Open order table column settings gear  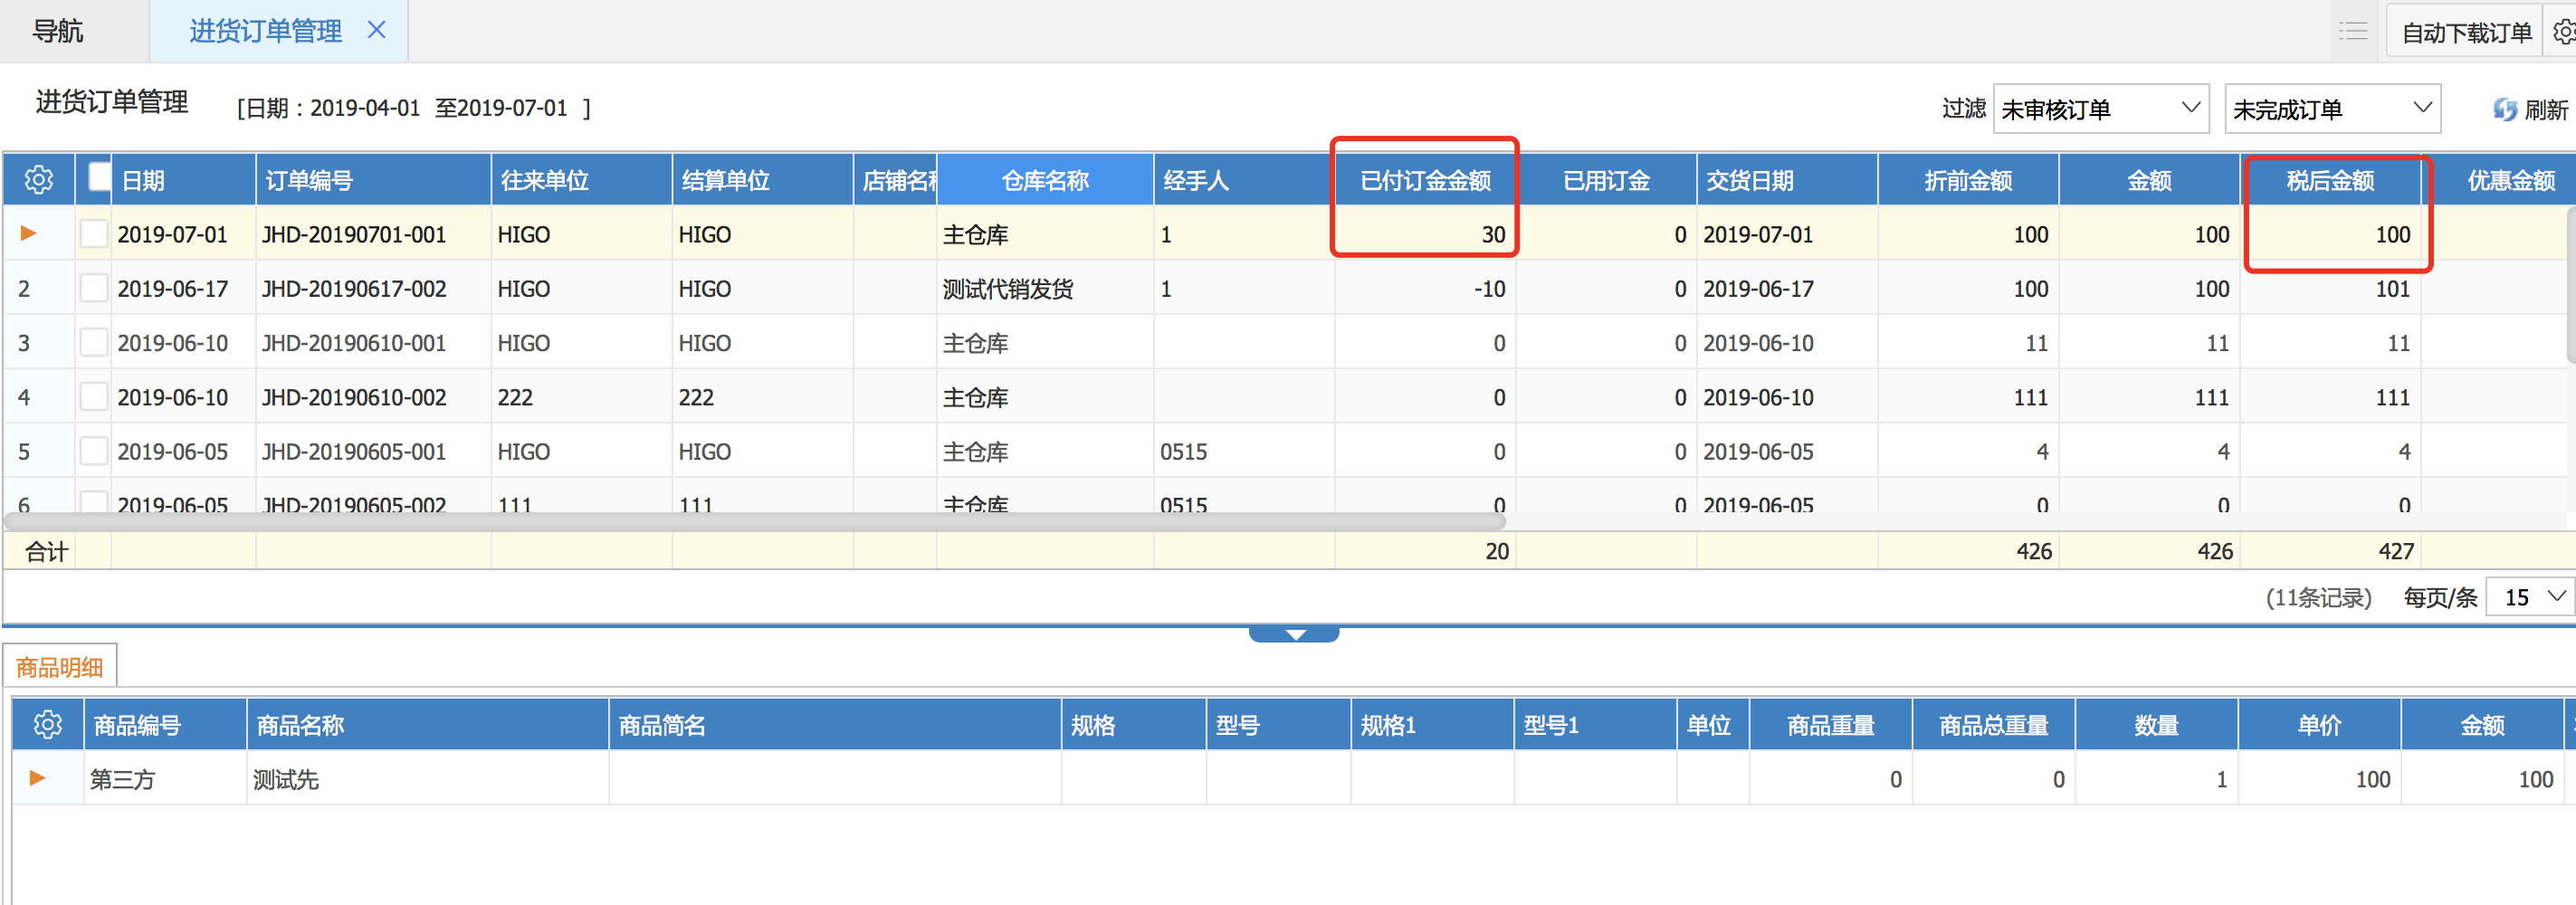pyautogui.click(x=39, y=180)
